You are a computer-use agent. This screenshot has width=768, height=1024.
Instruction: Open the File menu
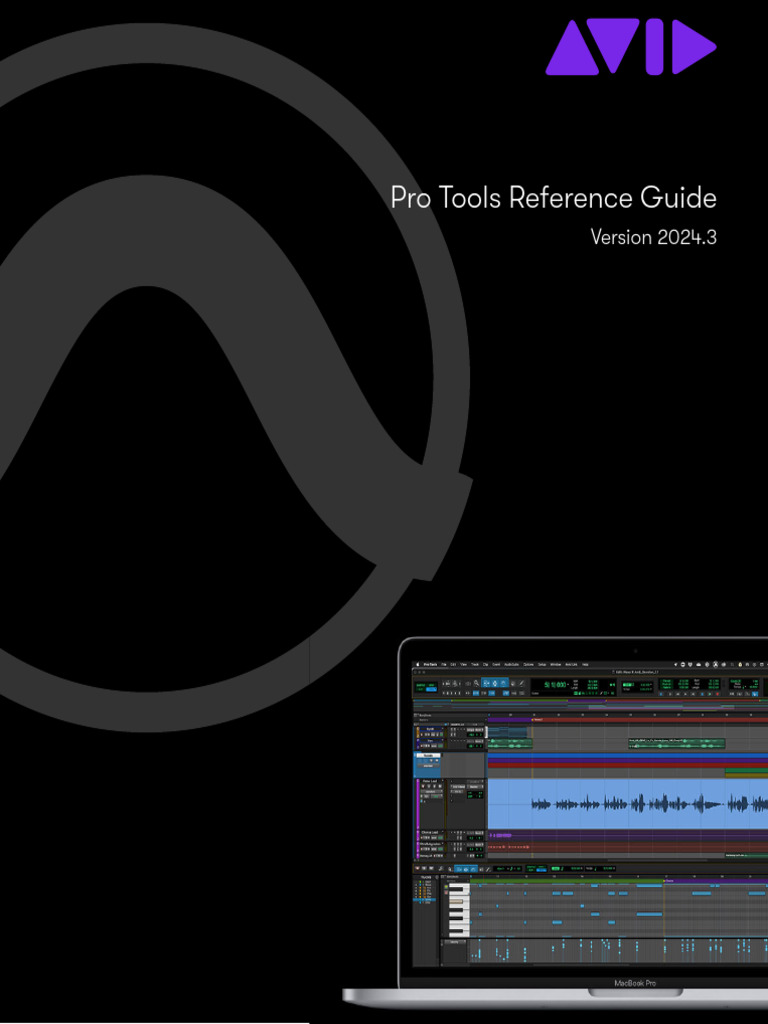[x=444, y=663]
